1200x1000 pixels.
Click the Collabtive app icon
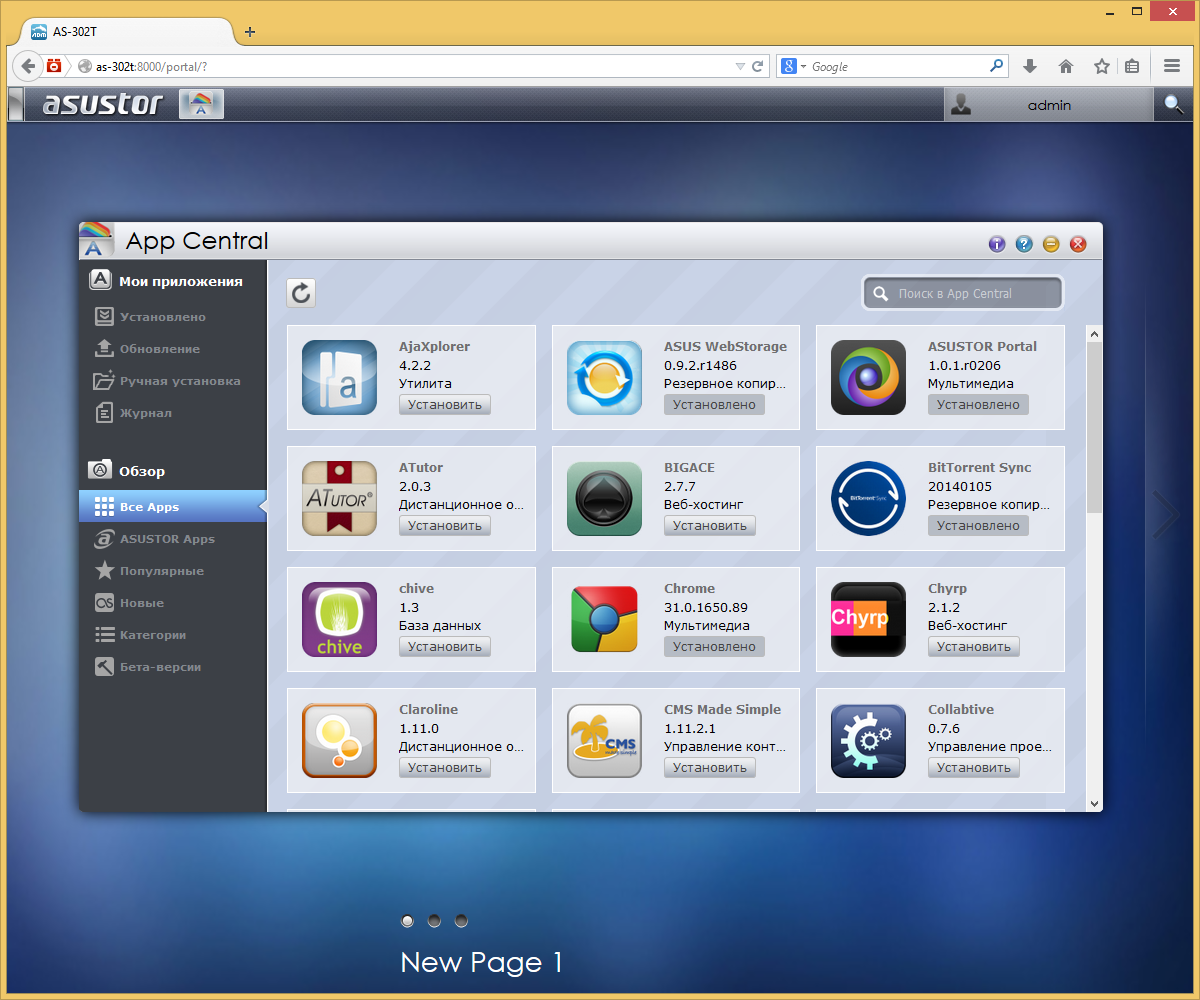pyautogui.click(x=868, y=740)
